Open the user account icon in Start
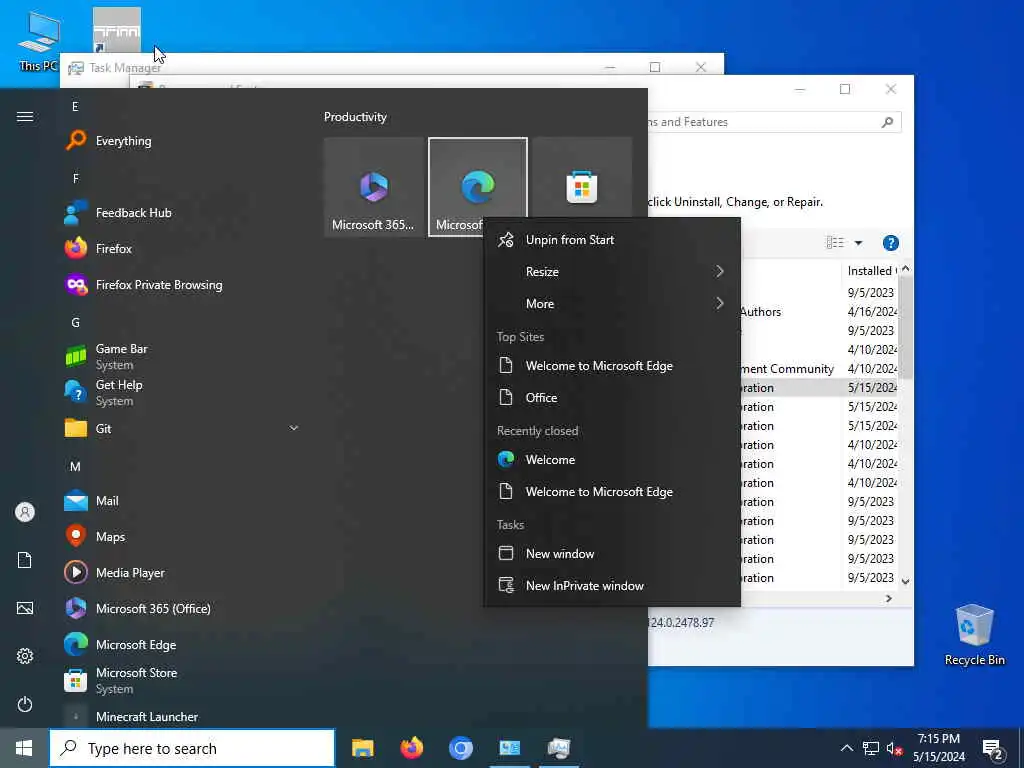Screen dimensions: 1024x768 [25, 512]
